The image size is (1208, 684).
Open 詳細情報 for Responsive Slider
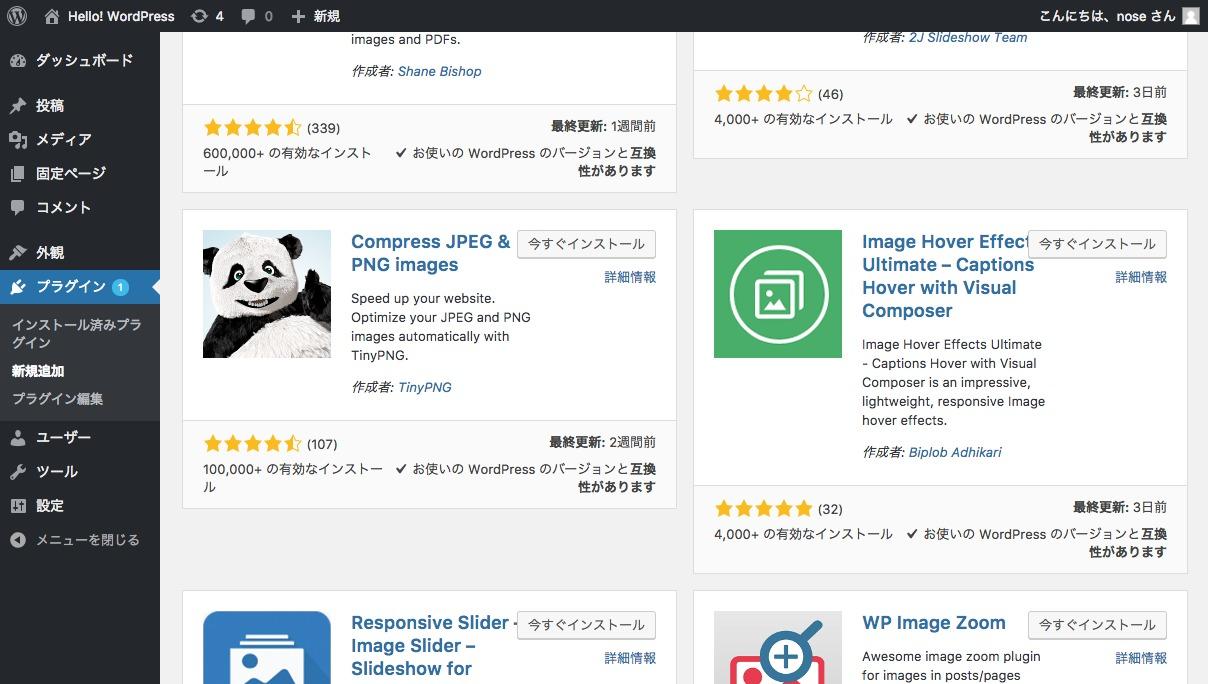click(630, 658)
